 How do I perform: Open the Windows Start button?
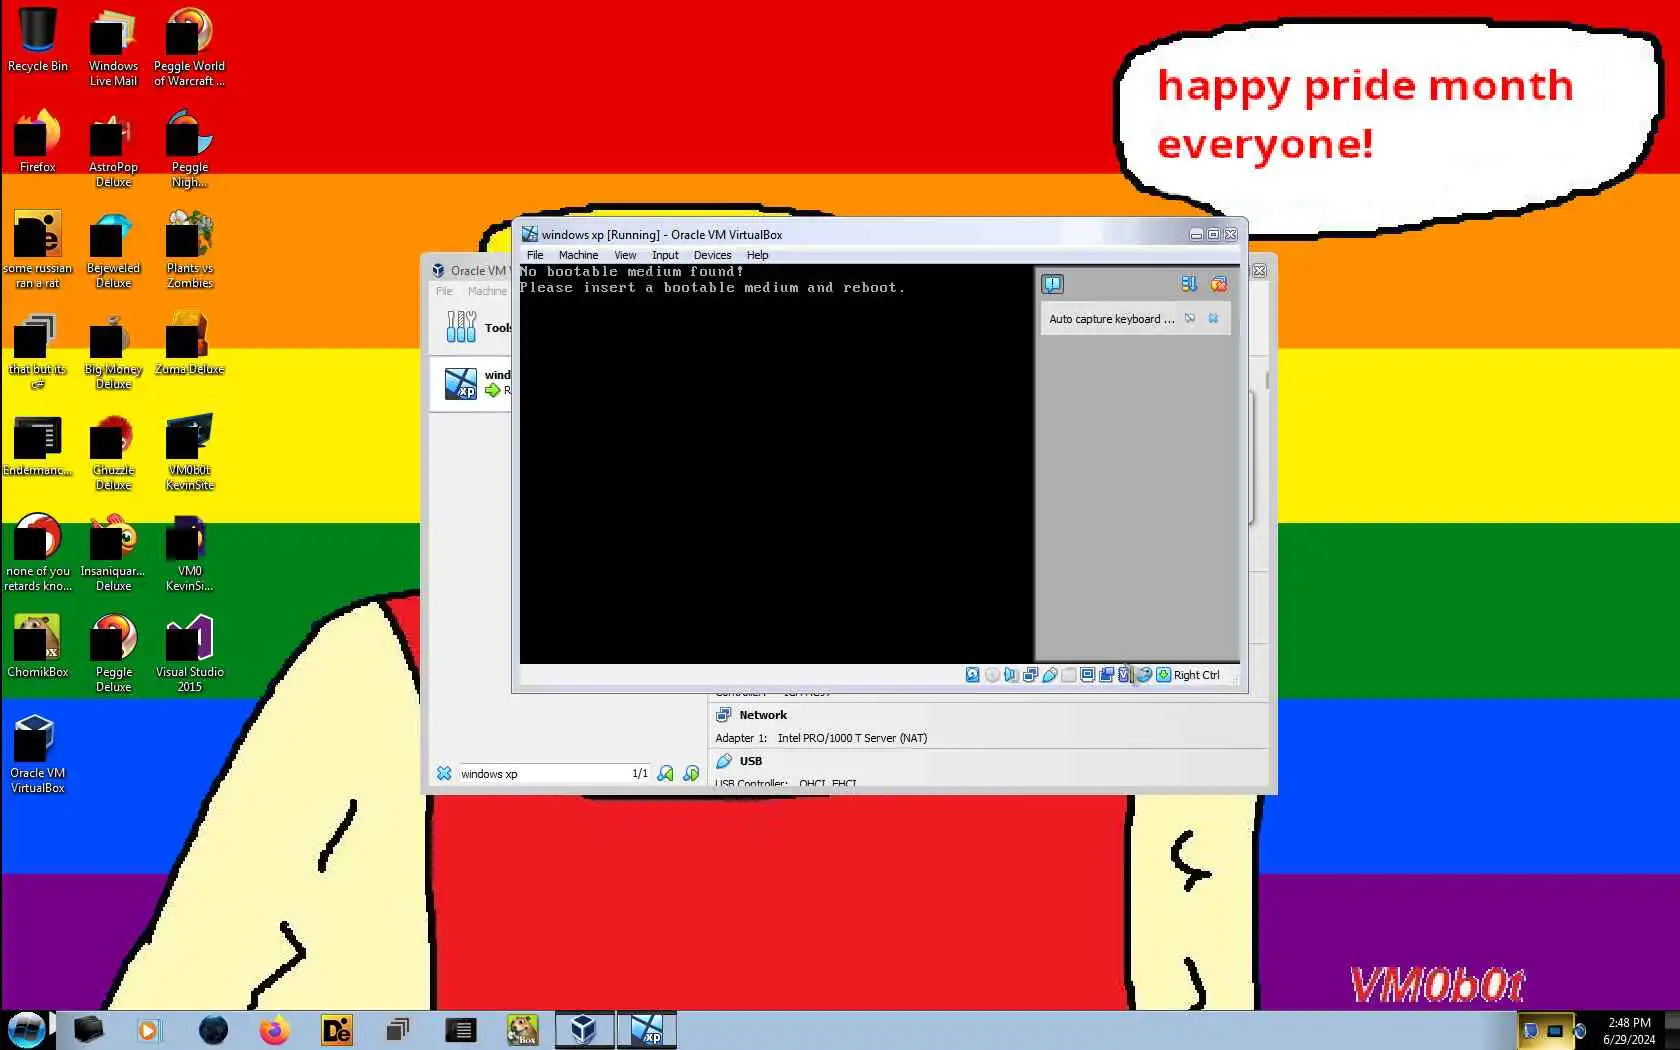tap(27, 1029)
